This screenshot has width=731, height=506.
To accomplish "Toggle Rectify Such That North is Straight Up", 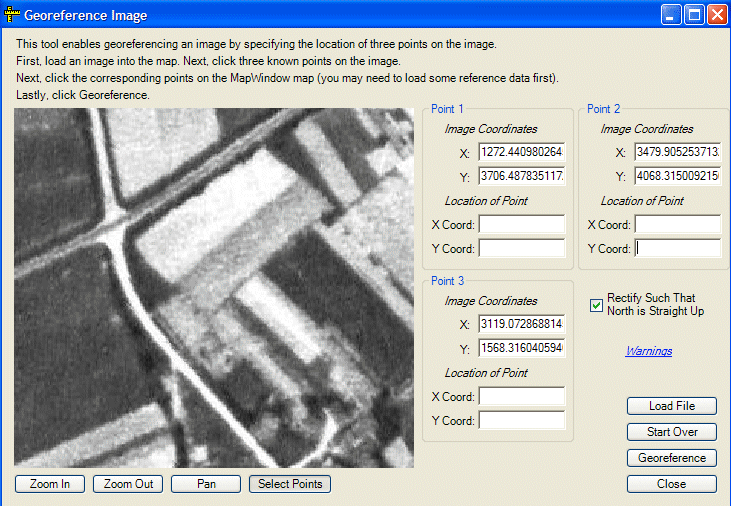I will pyautogui.click(x=597, y=305).
